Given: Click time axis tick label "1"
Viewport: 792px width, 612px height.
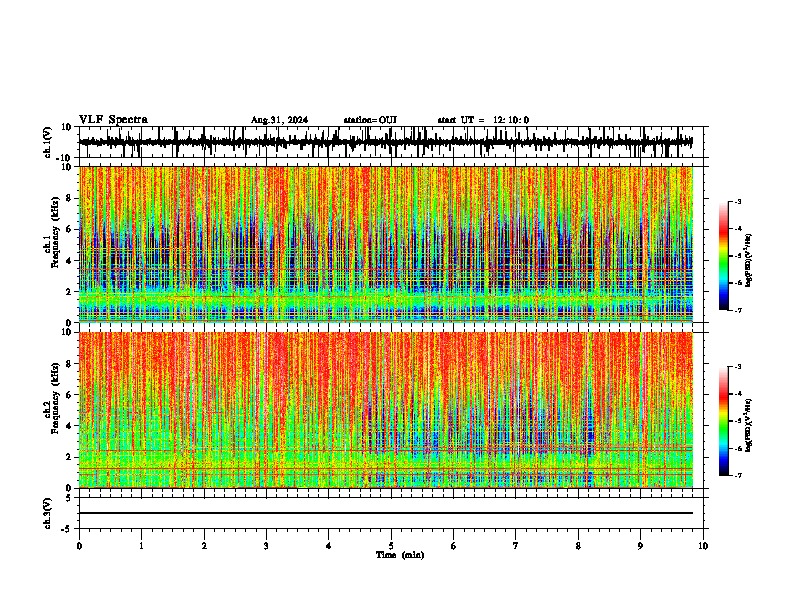Looking at the screenshot, I should coord(141,546).
